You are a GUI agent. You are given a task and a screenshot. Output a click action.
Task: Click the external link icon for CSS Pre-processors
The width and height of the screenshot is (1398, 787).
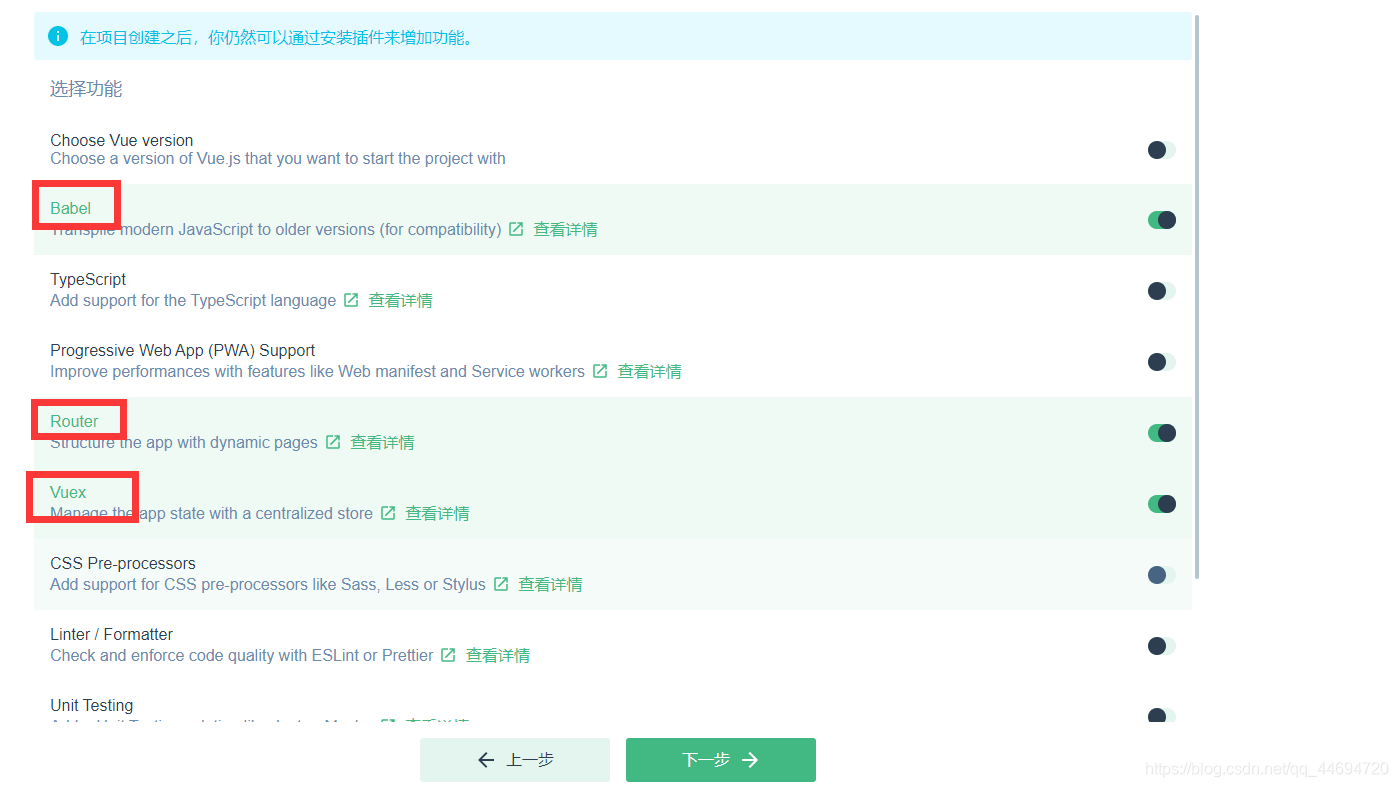(x=501, y=584)
